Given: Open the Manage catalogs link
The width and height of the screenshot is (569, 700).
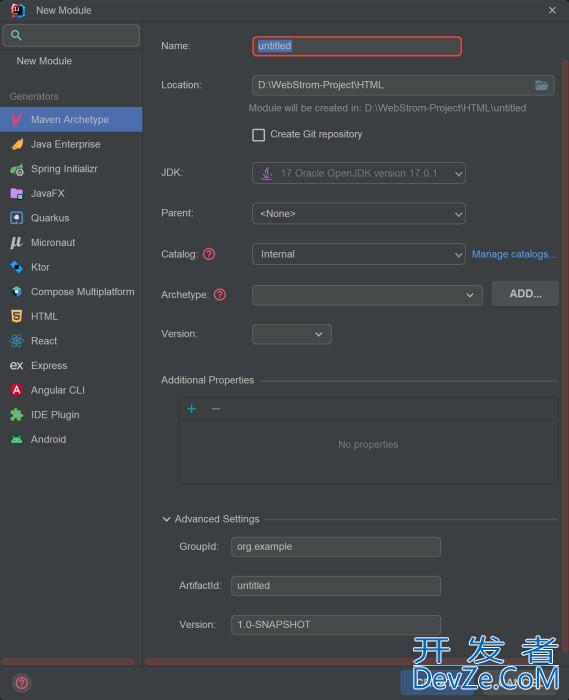Looking at the screenshot, I should point(514,254).
